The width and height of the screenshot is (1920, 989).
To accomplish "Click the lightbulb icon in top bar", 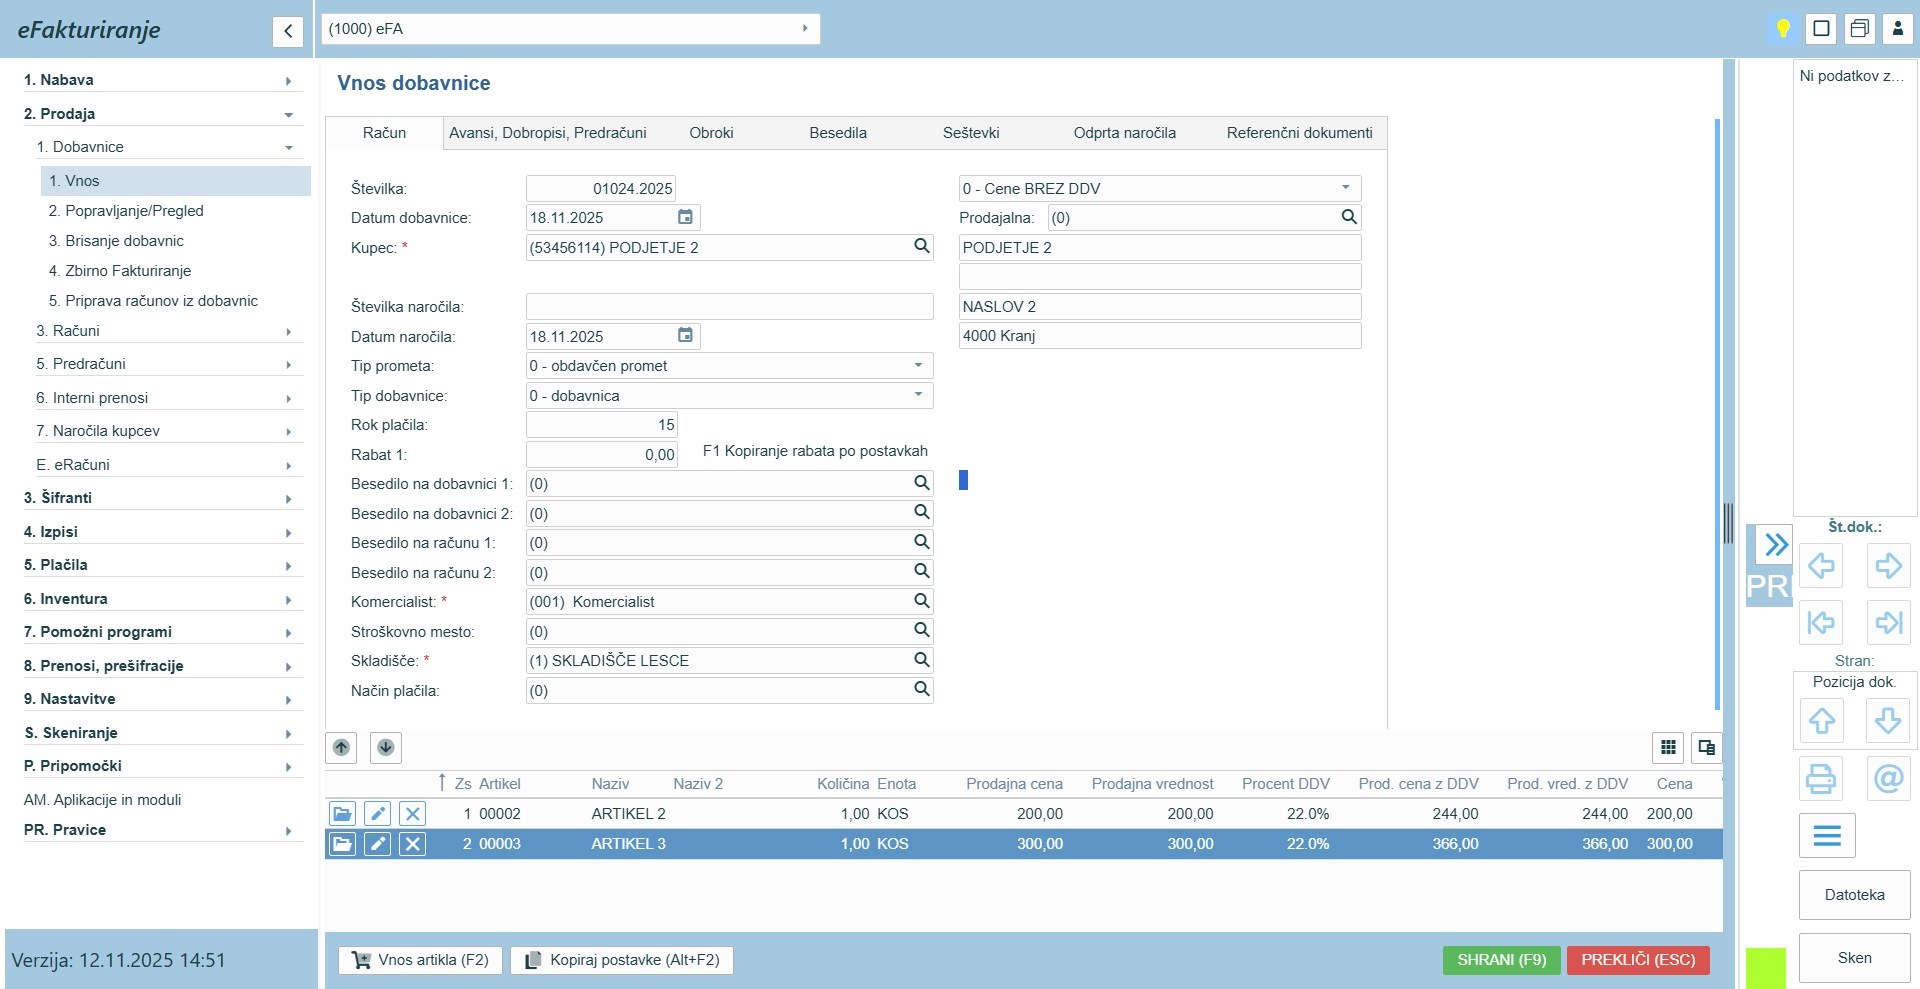I will coord(1782,29).
